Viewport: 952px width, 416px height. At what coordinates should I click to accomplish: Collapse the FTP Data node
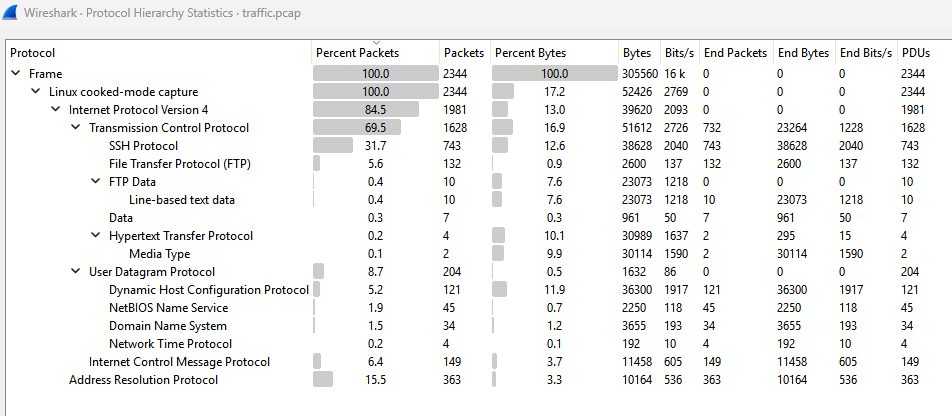[96, 182]
